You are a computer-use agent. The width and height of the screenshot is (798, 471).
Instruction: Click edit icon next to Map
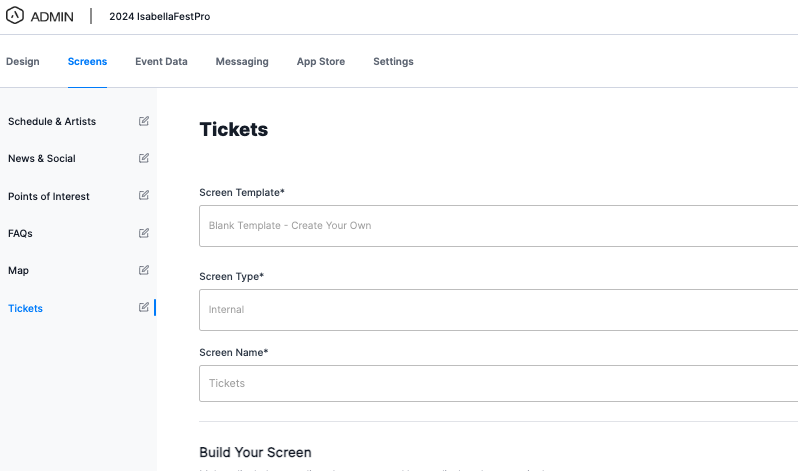[x=144, y=270]
